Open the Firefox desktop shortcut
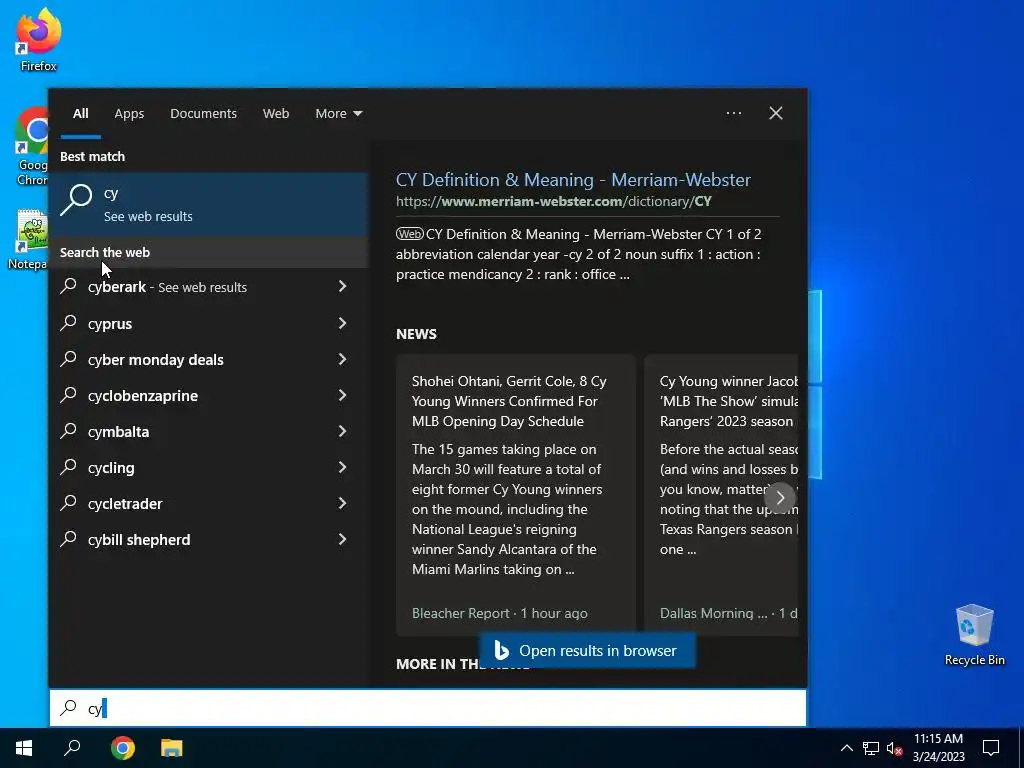1024x768 pixels. tap(39, 40)
